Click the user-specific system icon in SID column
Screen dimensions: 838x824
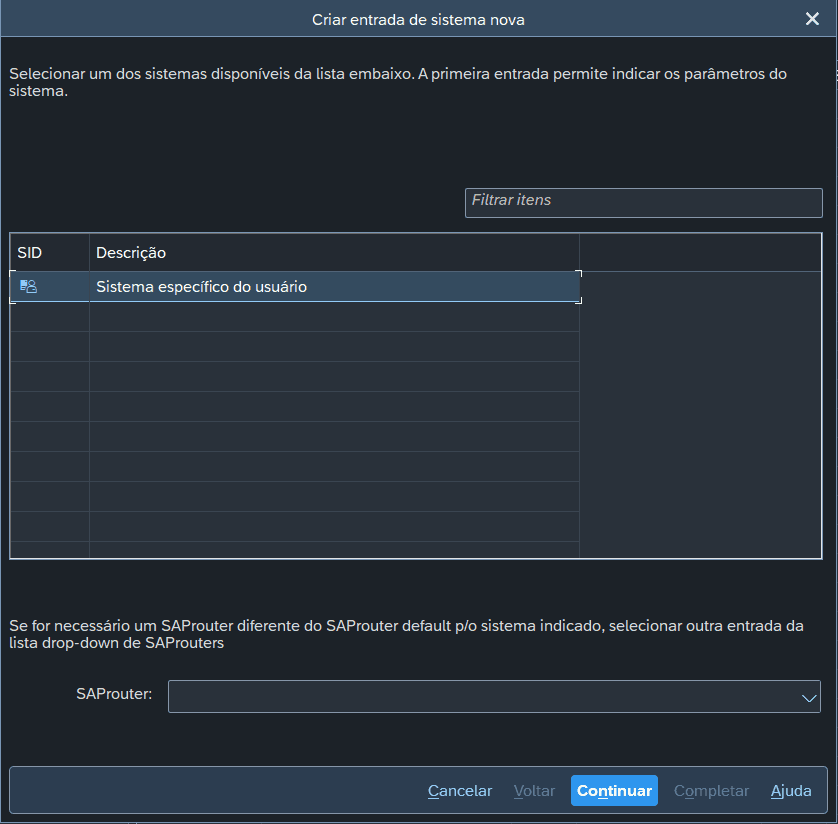(28, 286)
